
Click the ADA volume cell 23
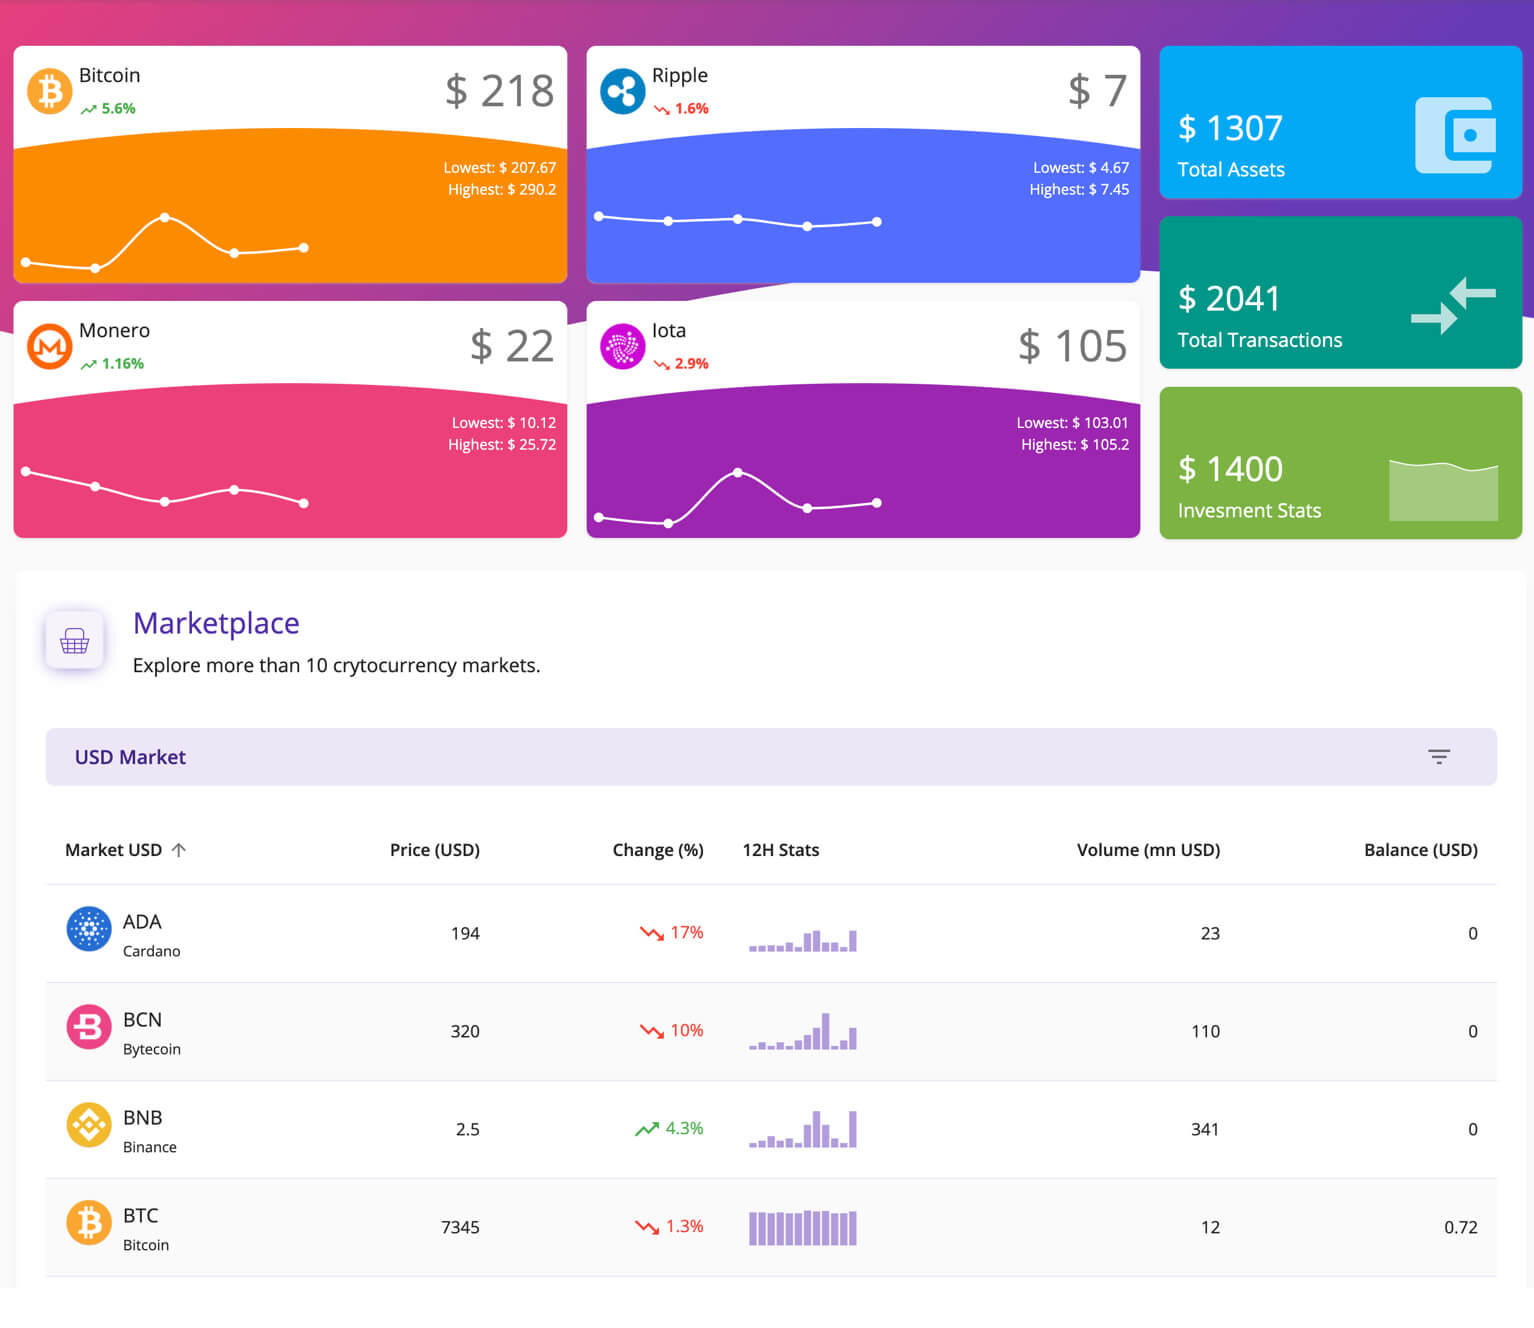pos(1210,933)
